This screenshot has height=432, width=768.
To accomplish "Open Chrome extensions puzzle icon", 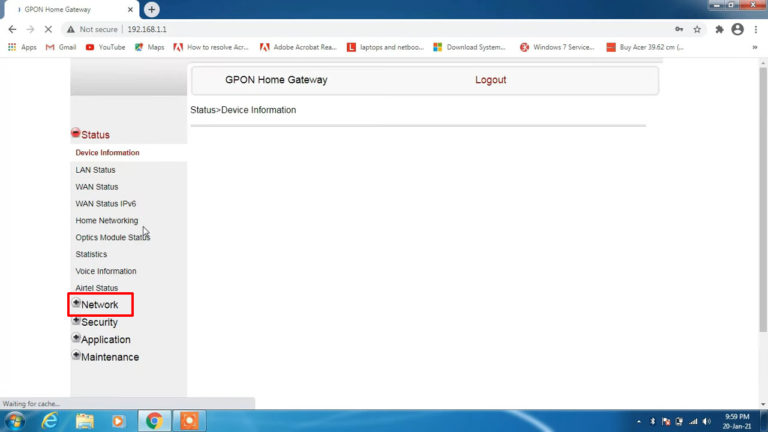I will point(719,29).
